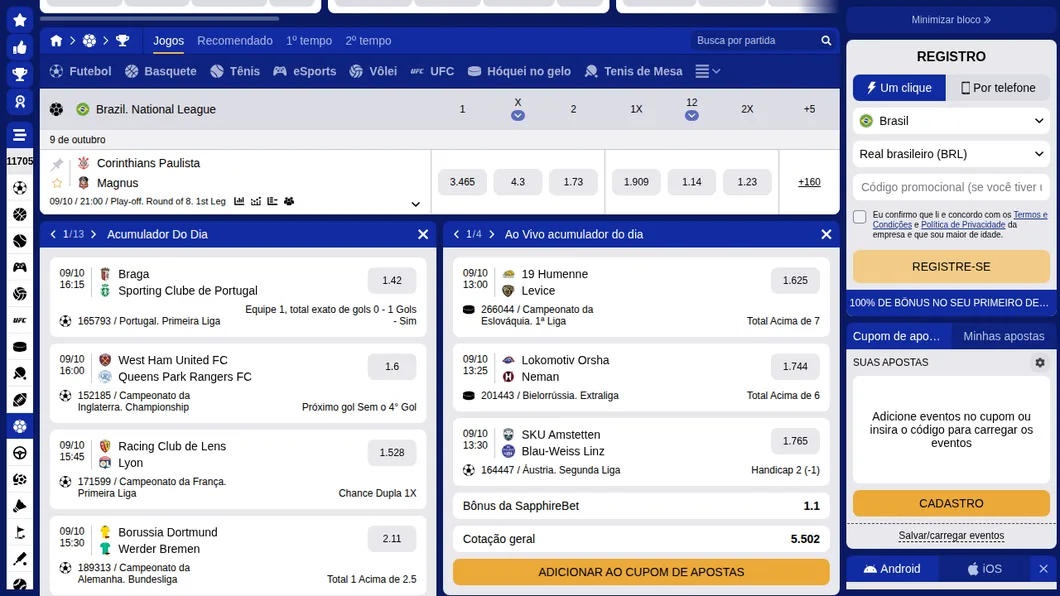Viewport: 1060px width, 596px height.
Task: Close Acumulador Do Dia panel
Action: [423, 234]
